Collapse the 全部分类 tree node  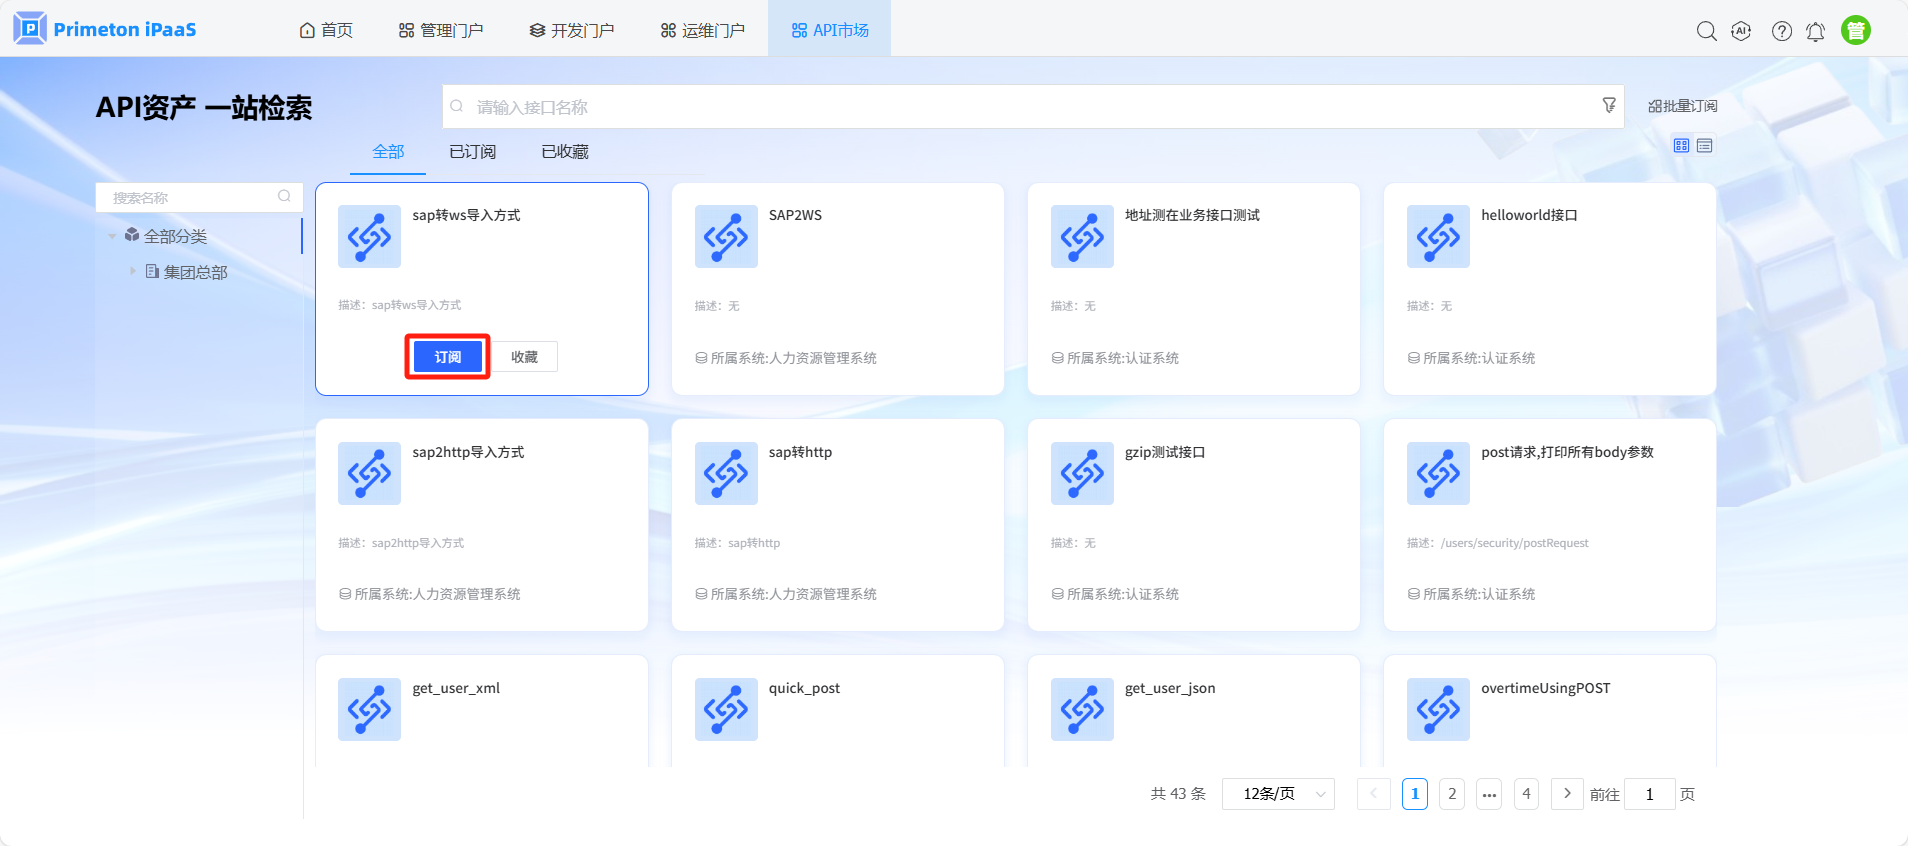112,237
